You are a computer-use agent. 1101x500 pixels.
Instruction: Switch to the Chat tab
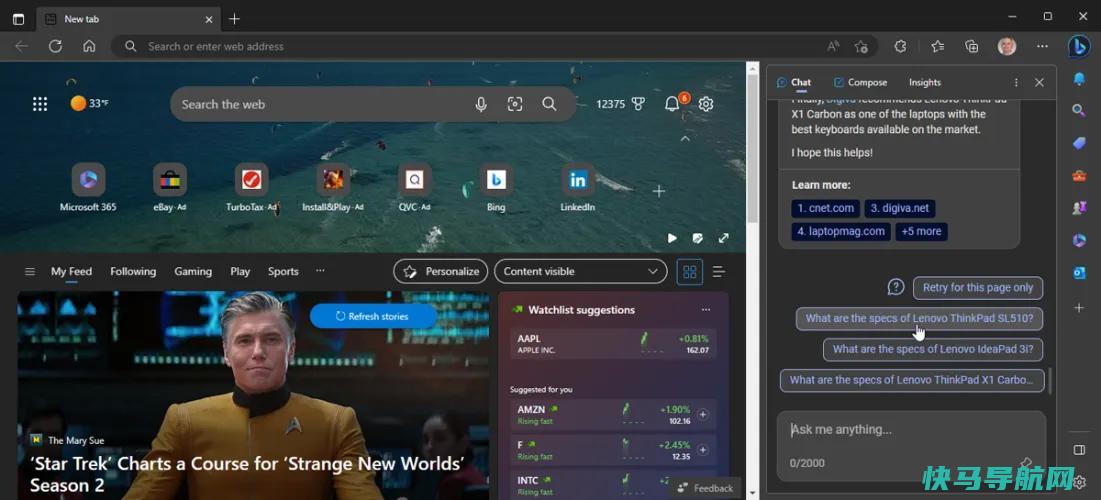(794, 82)
